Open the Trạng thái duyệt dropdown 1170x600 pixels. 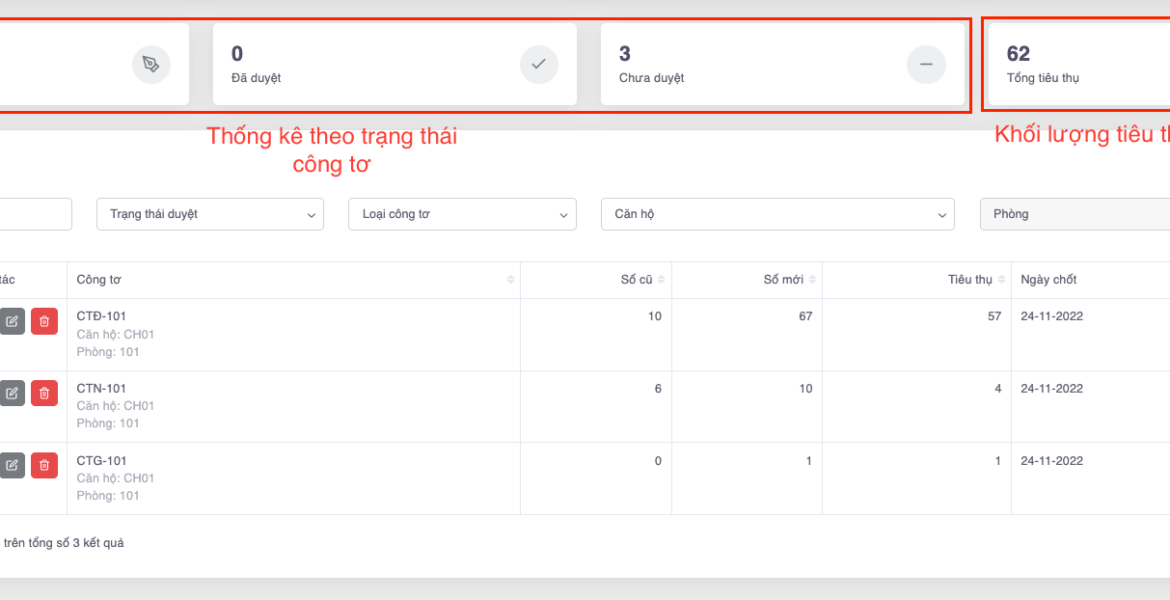(x=210, y=214)
